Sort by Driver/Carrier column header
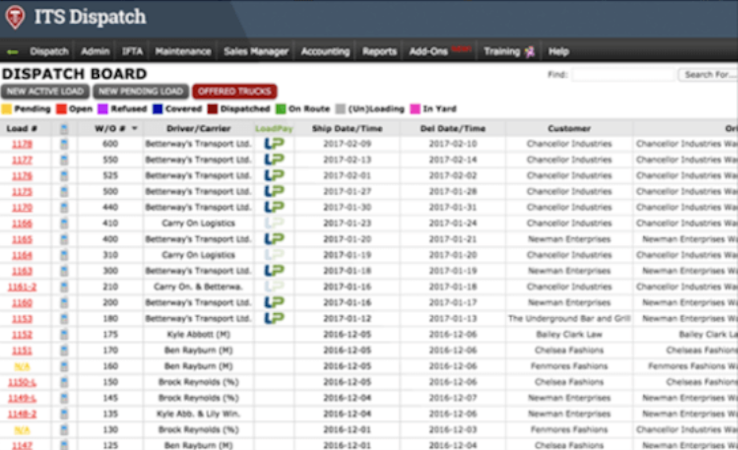 [x=198, y=129]
